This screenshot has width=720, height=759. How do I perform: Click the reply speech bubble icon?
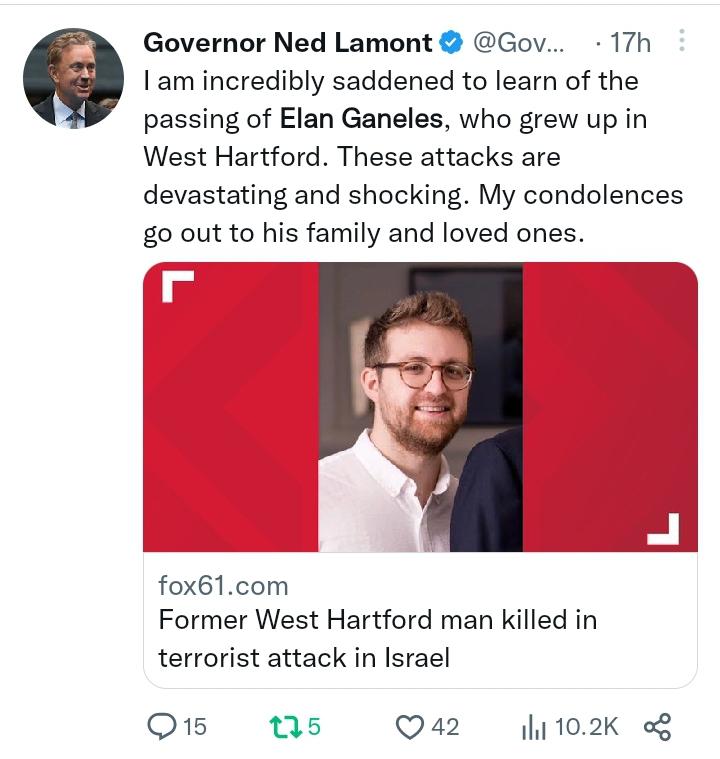[162, 726]
